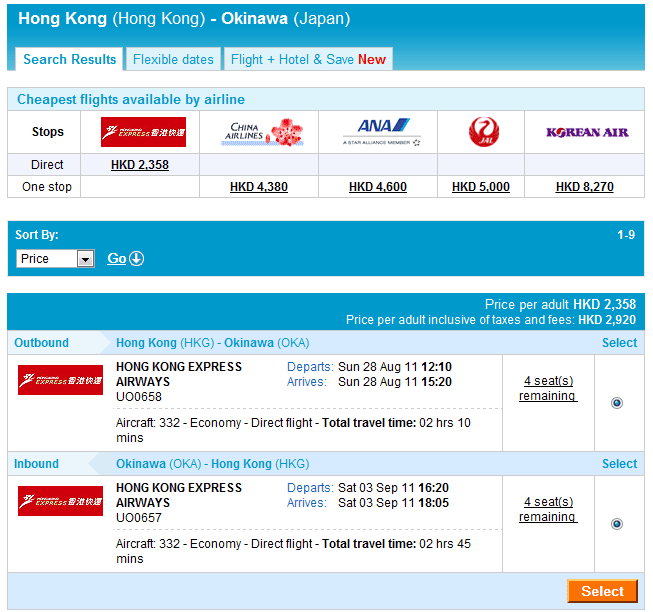The height and width of the screenshot is (612, 653).
Task: Click the Go arrow icon beside sort
Action: coord(136,259)
